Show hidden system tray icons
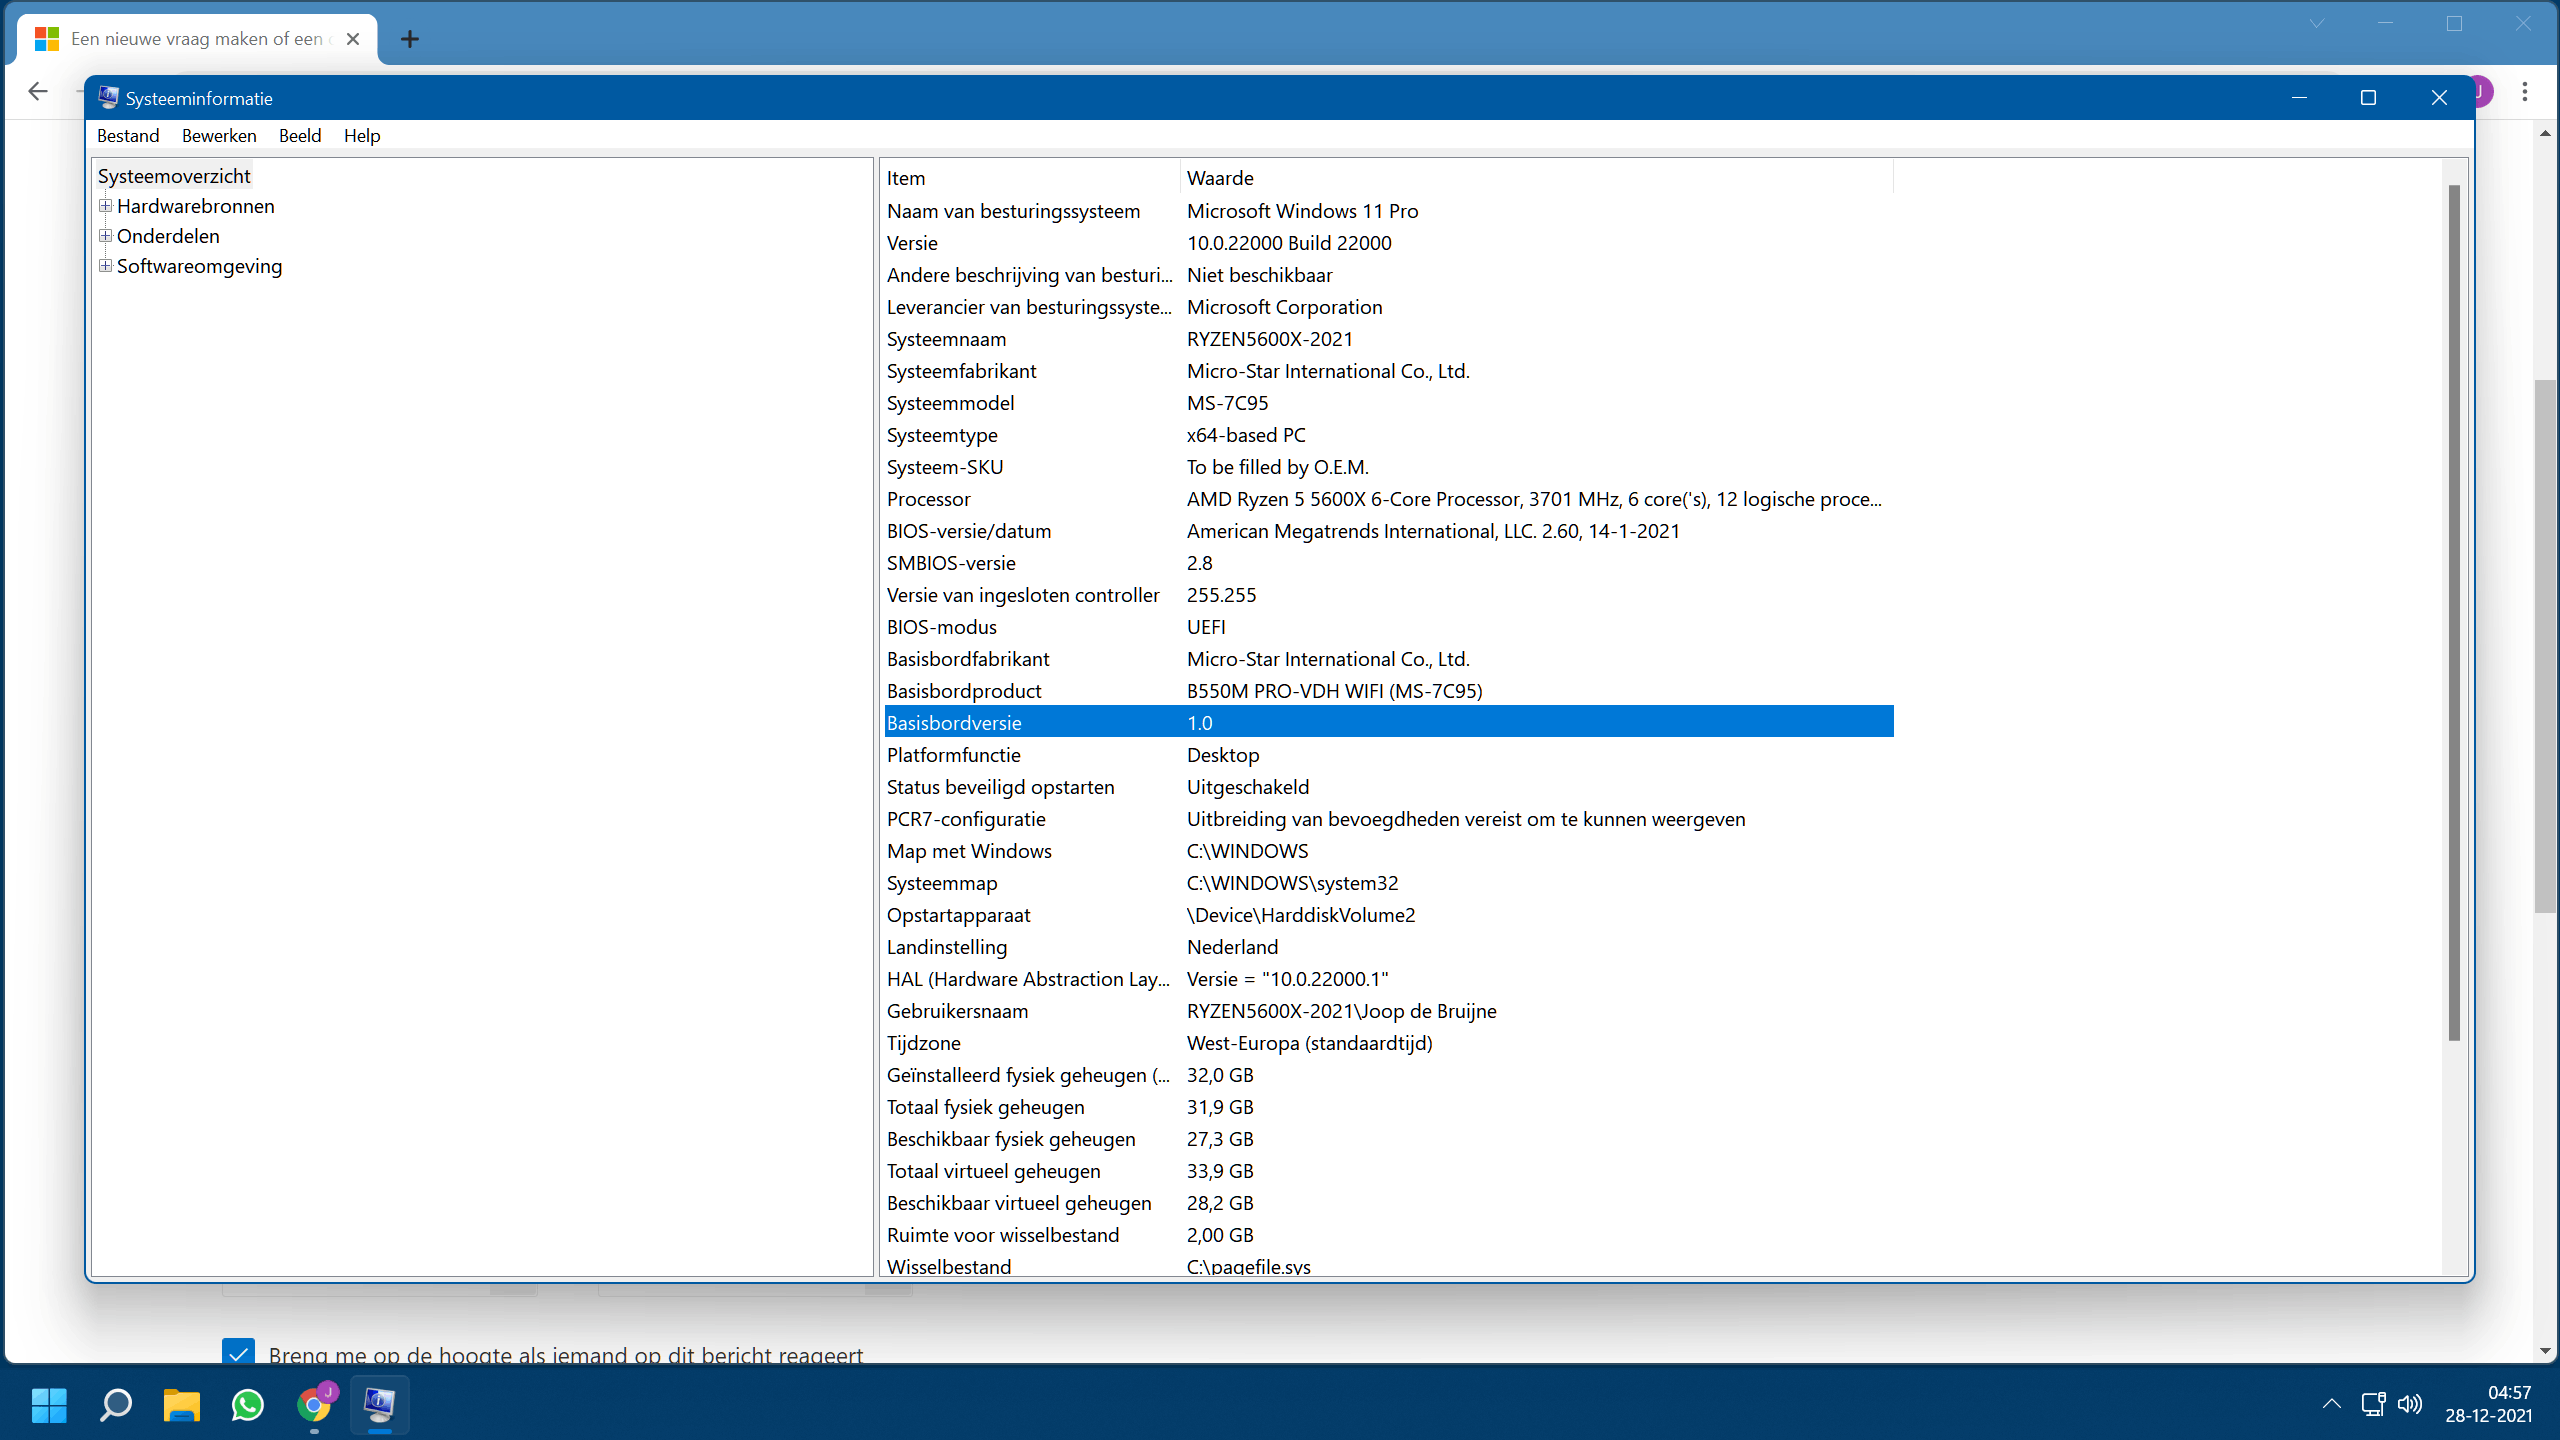Screen dimensions: 2560x1440 coord(2331,1404)
